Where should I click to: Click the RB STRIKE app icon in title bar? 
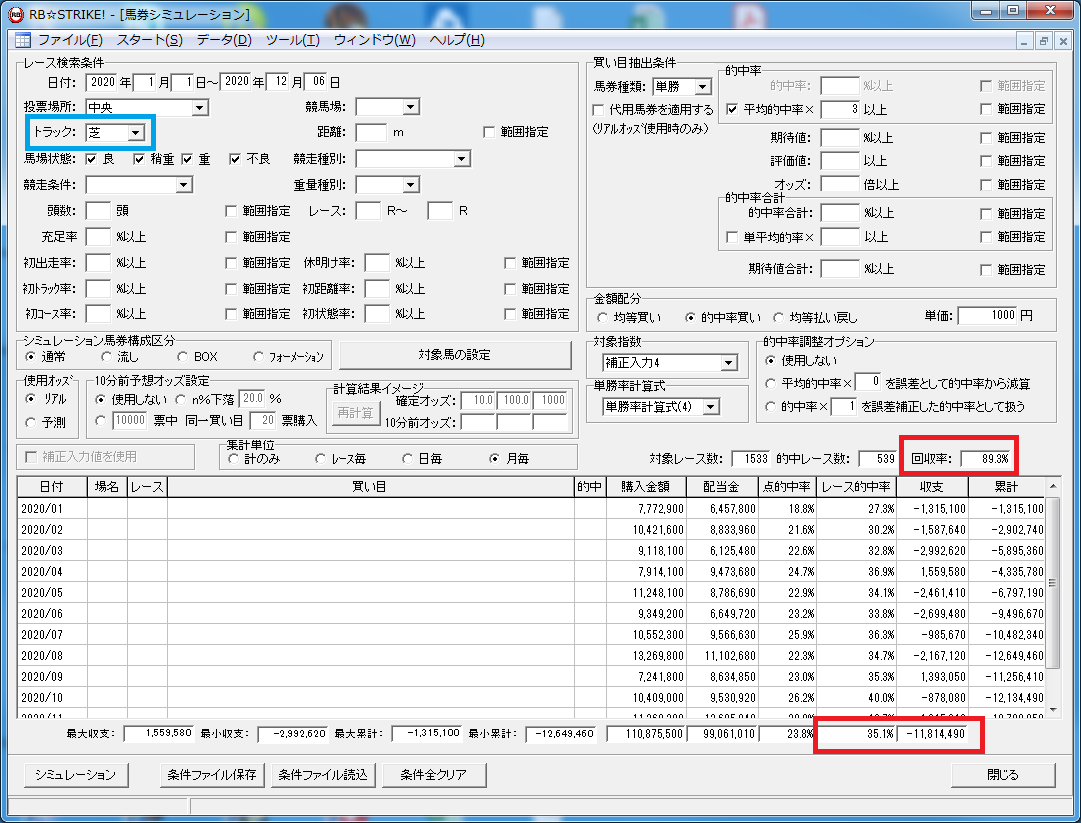16,14
